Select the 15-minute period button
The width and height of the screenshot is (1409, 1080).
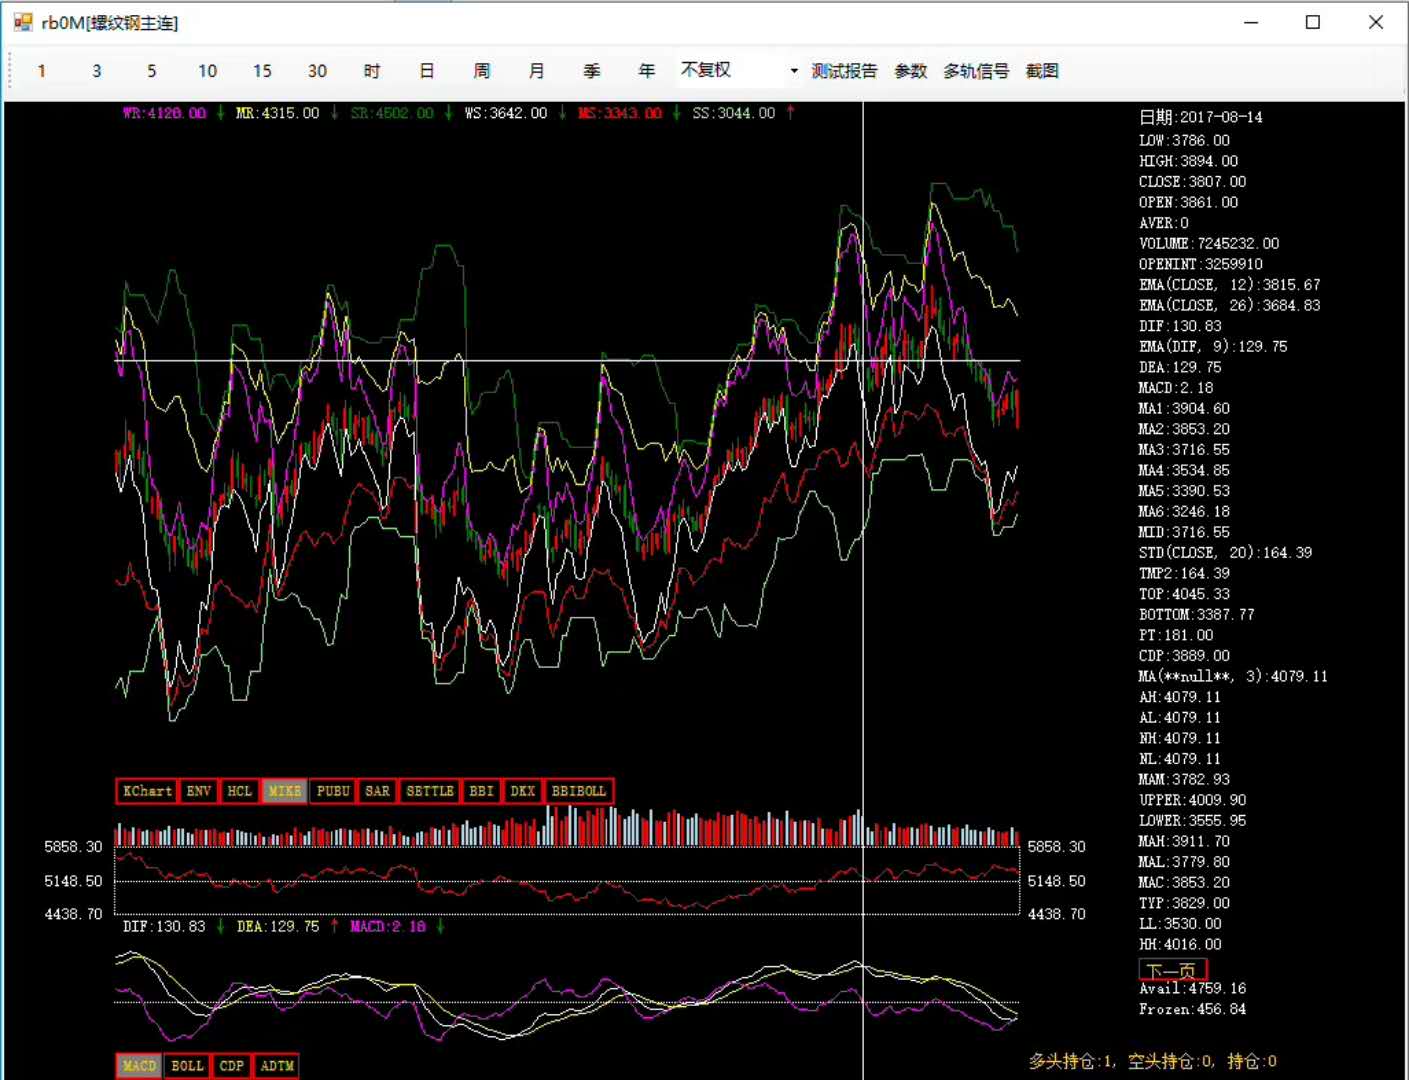pyautogui.click(x=262, y=71)
